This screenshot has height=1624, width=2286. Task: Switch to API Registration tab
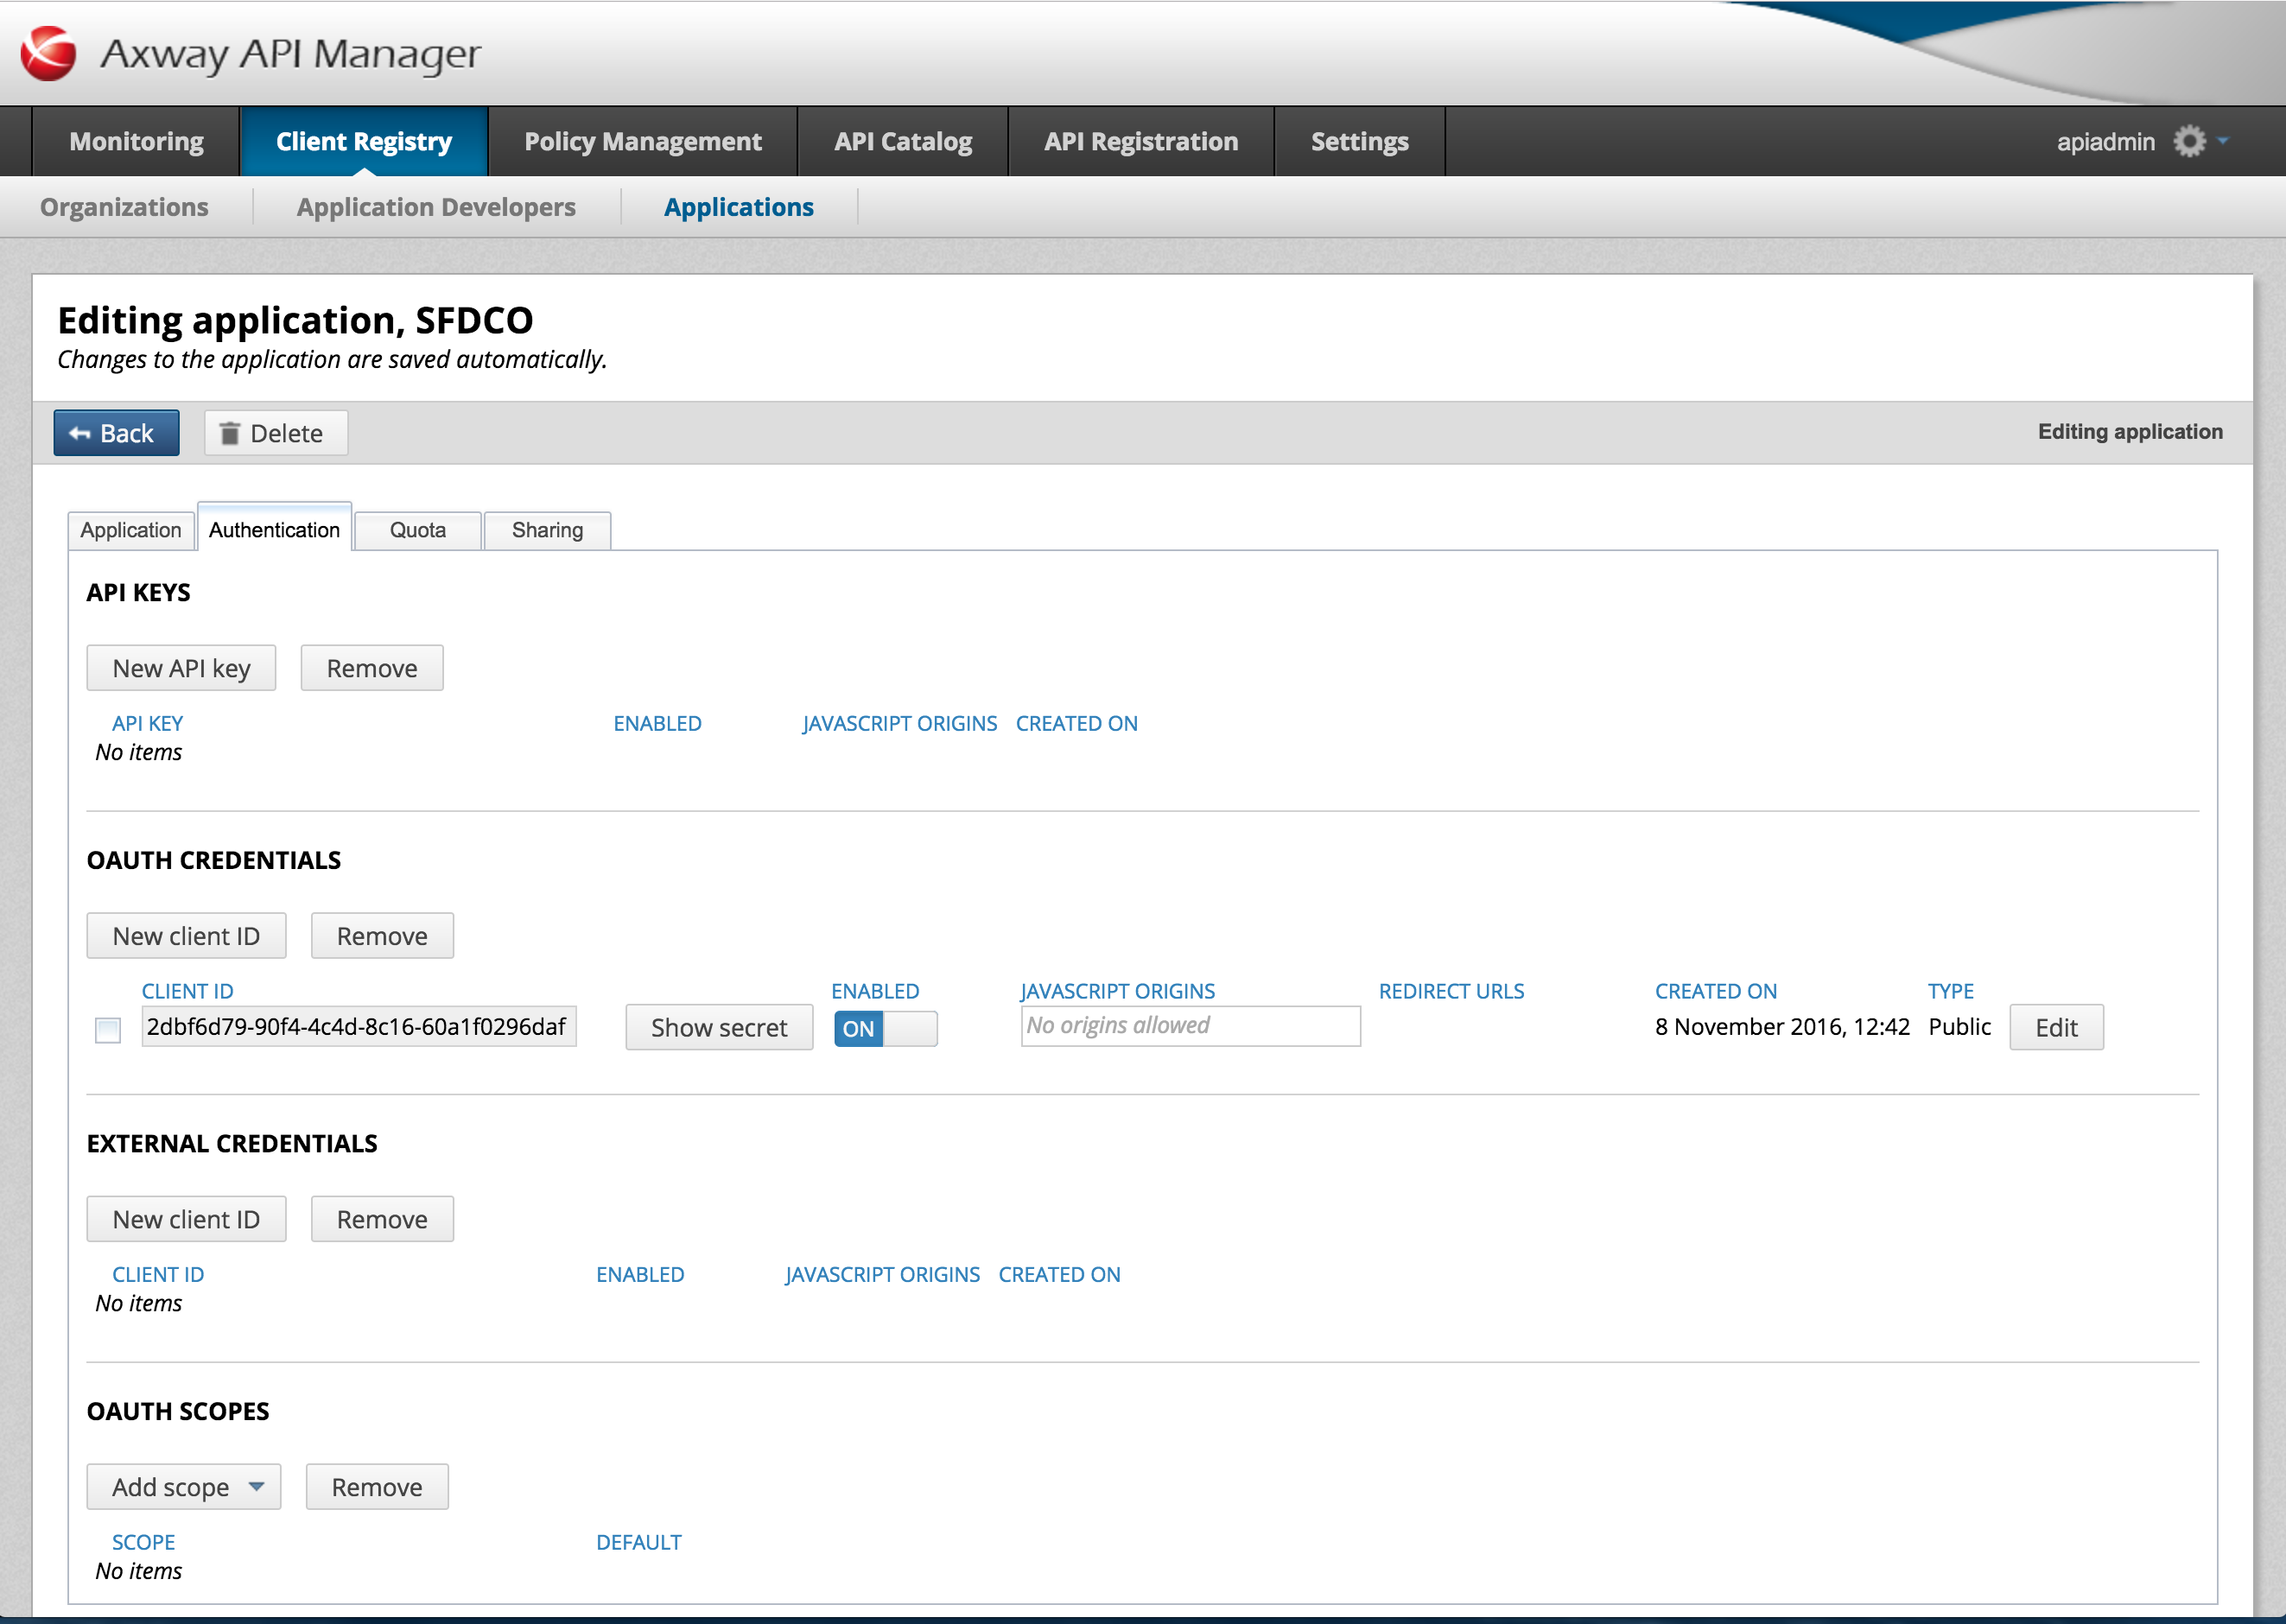click(1141, 141)
